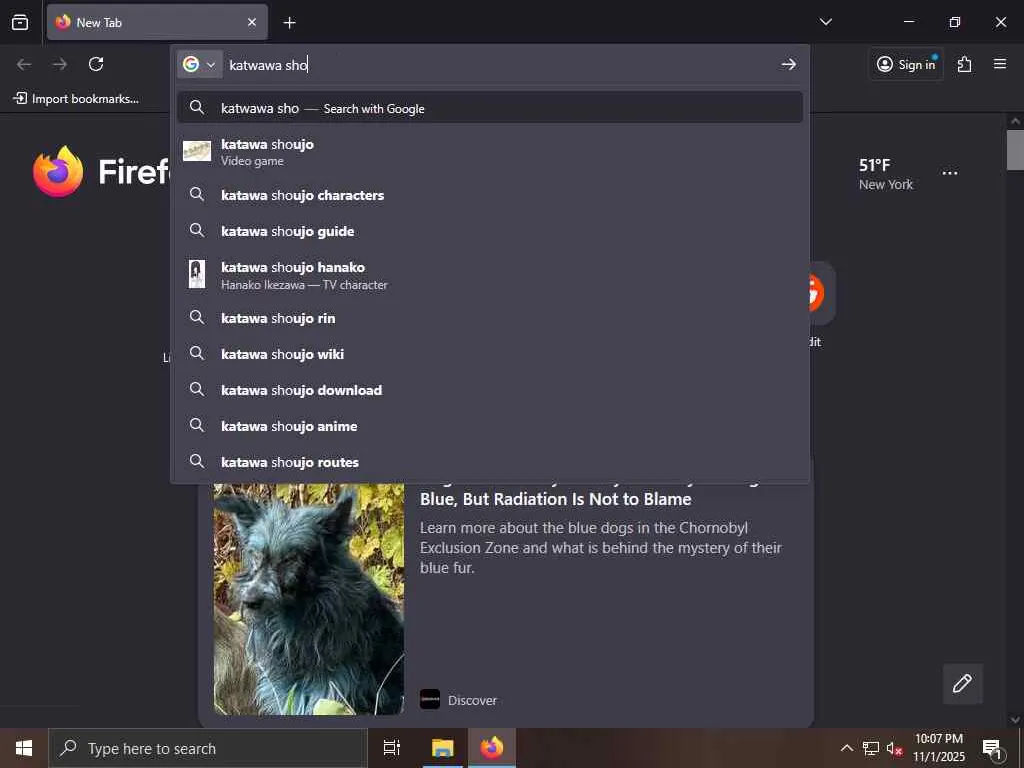The width and height of the screenshot is (1024, 768).
Task: Click the weather widget 51°F New York
Action: pos(886,174)
